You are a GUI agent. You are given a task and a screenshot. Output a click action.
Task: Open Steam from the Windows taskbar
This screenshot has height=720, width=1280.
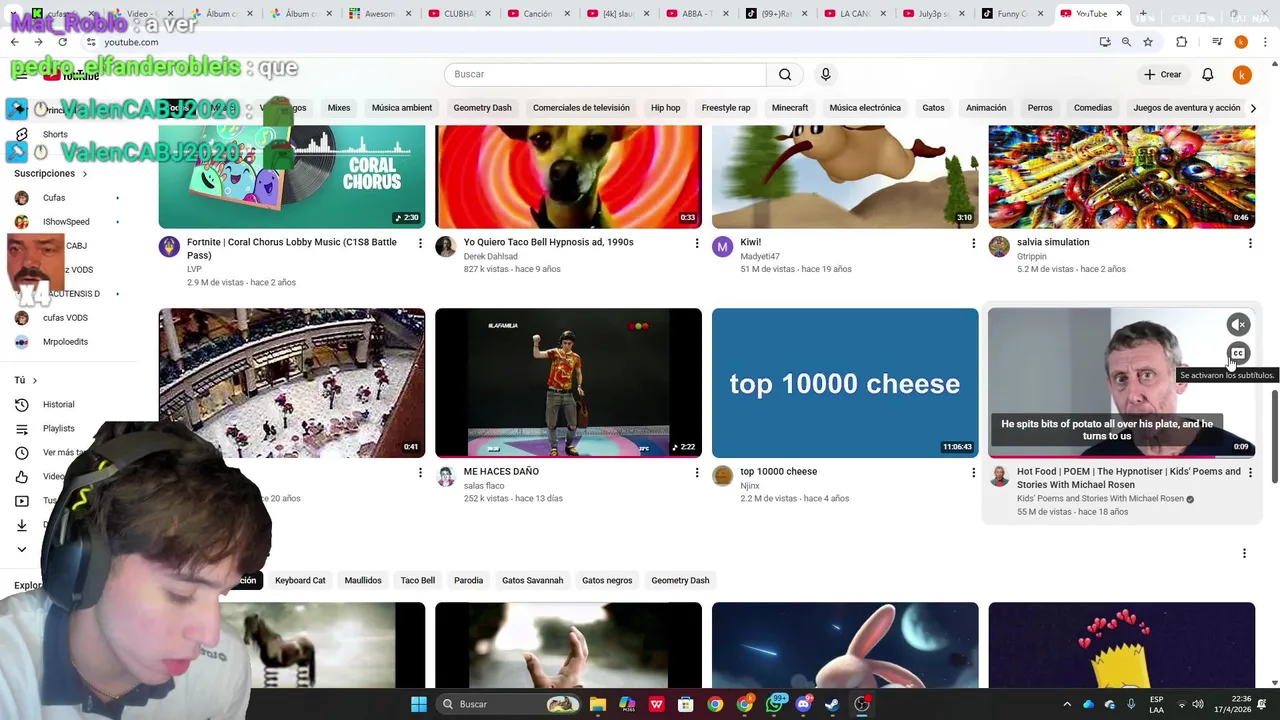tap(832, 704)
